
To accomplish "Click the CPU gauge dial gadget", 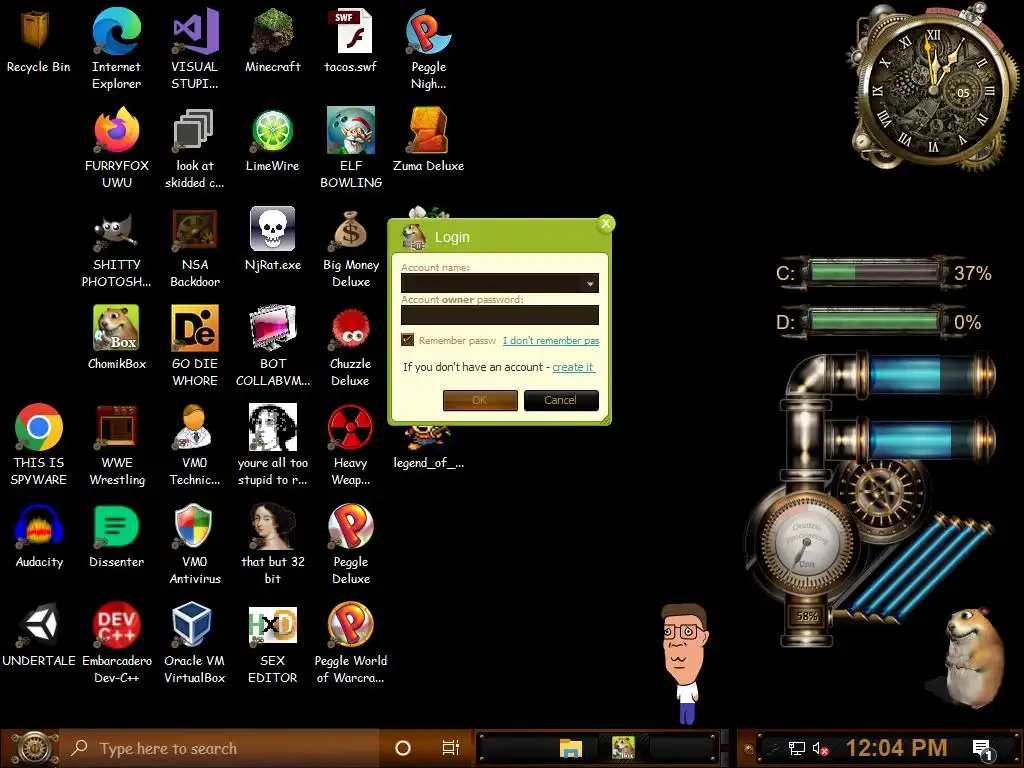I will point(805,543).
